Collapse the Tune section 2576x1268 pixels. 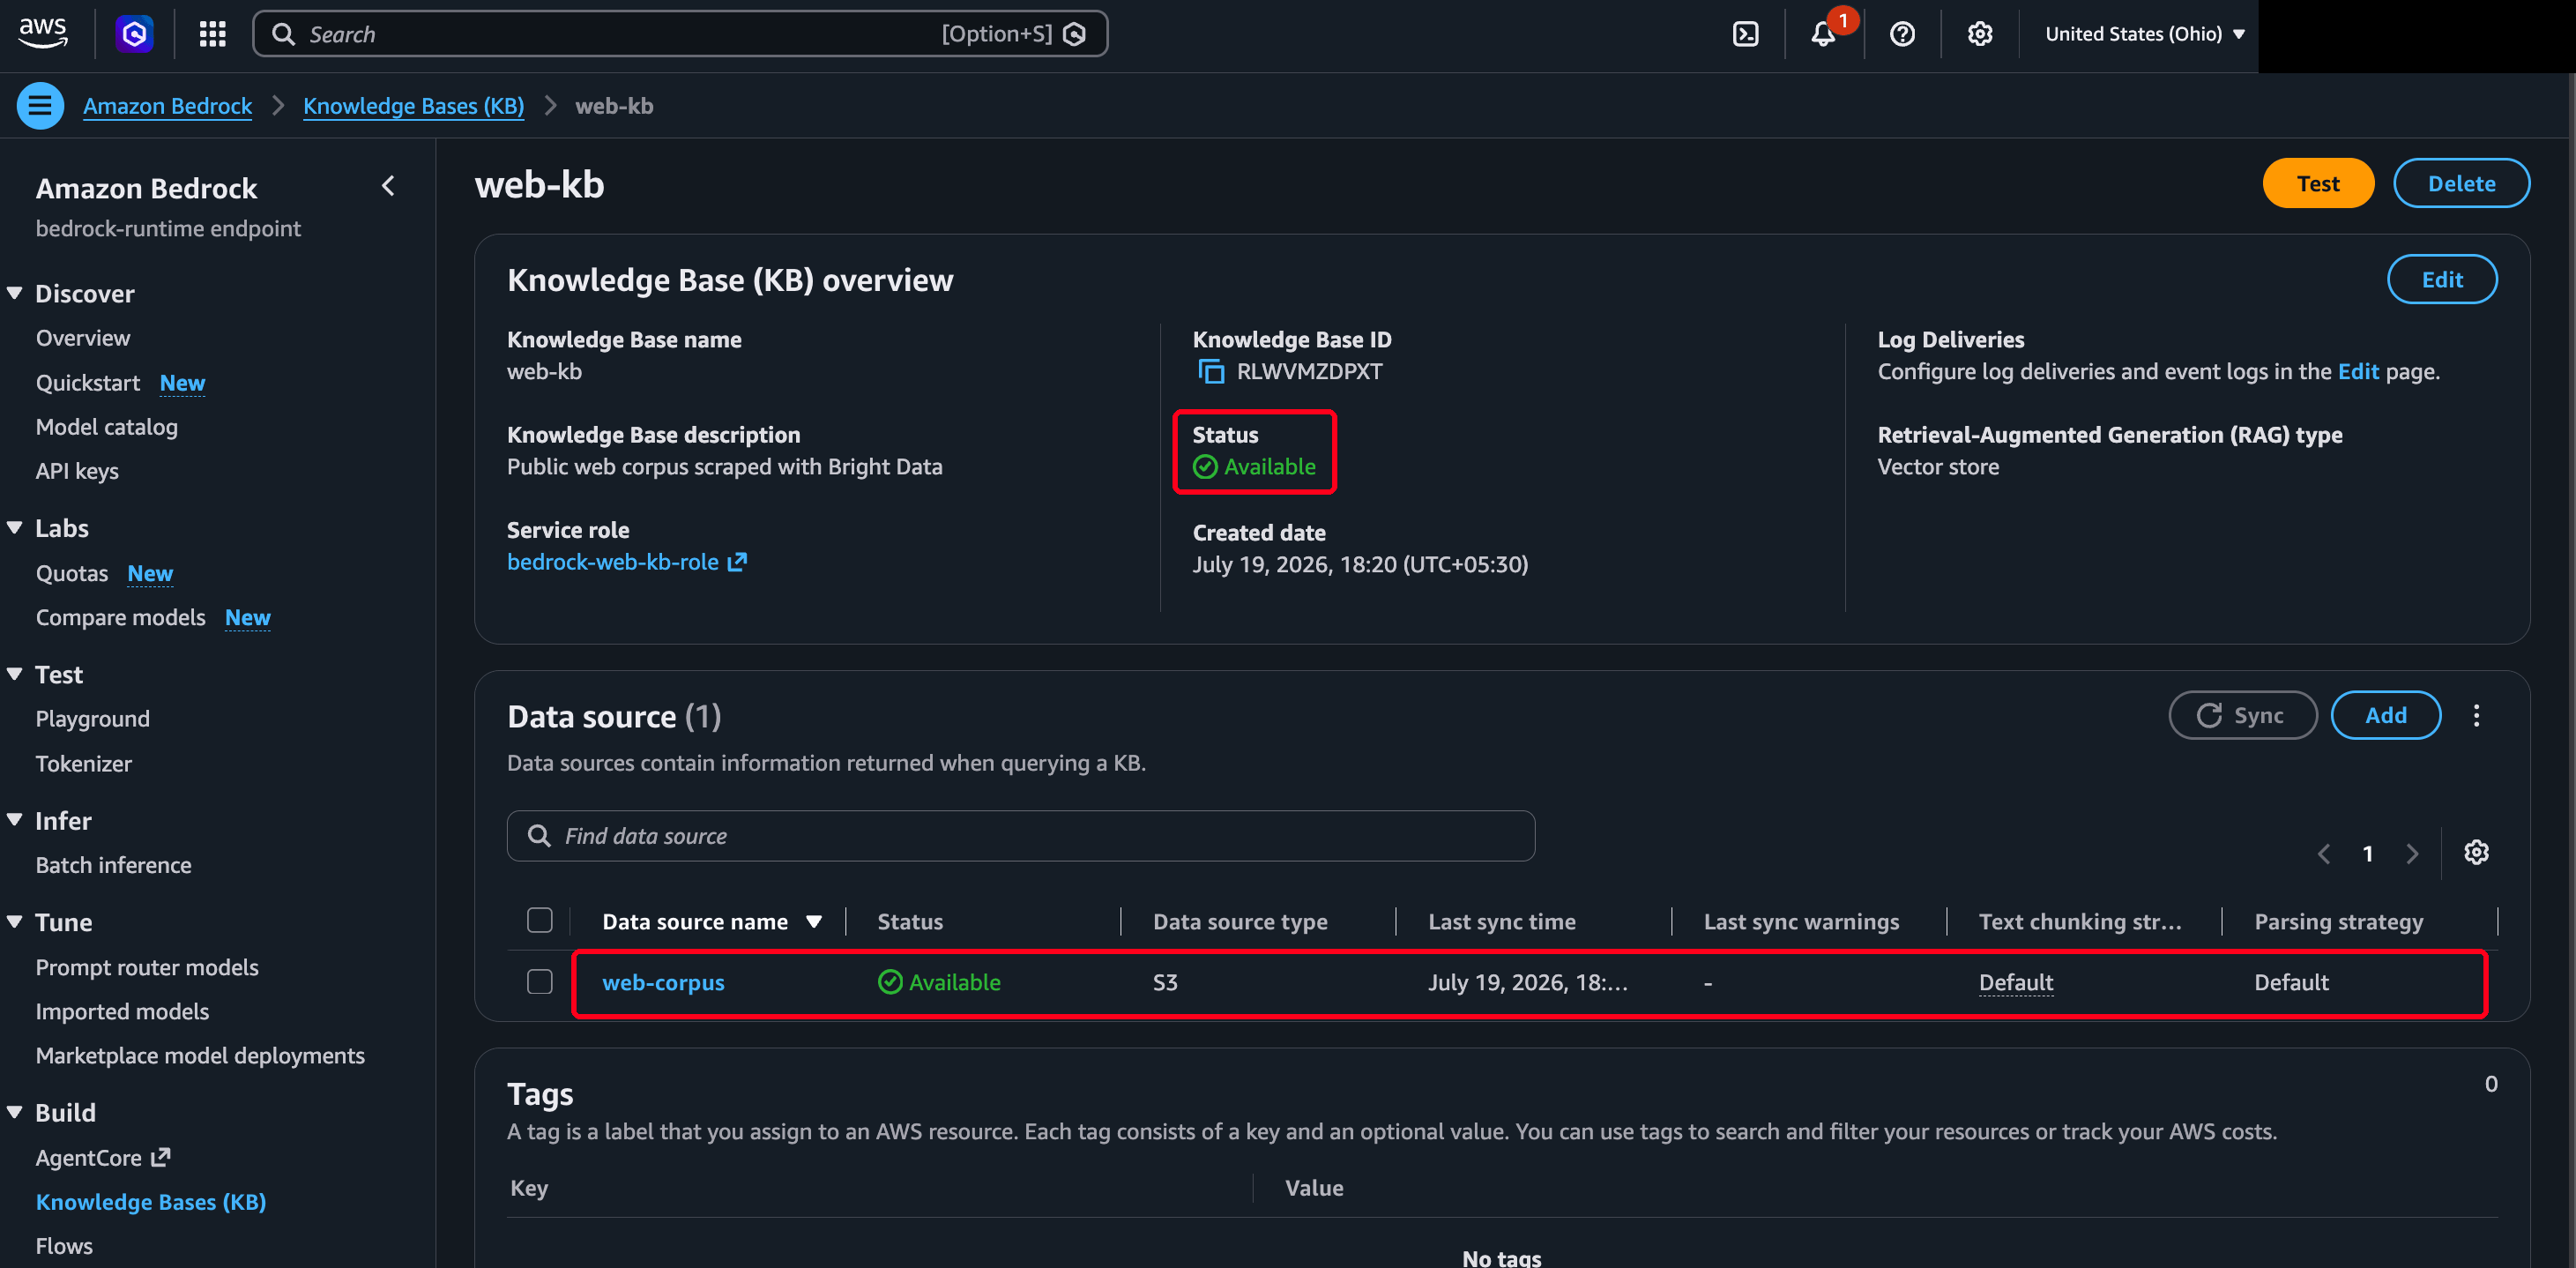coord(14,922)
